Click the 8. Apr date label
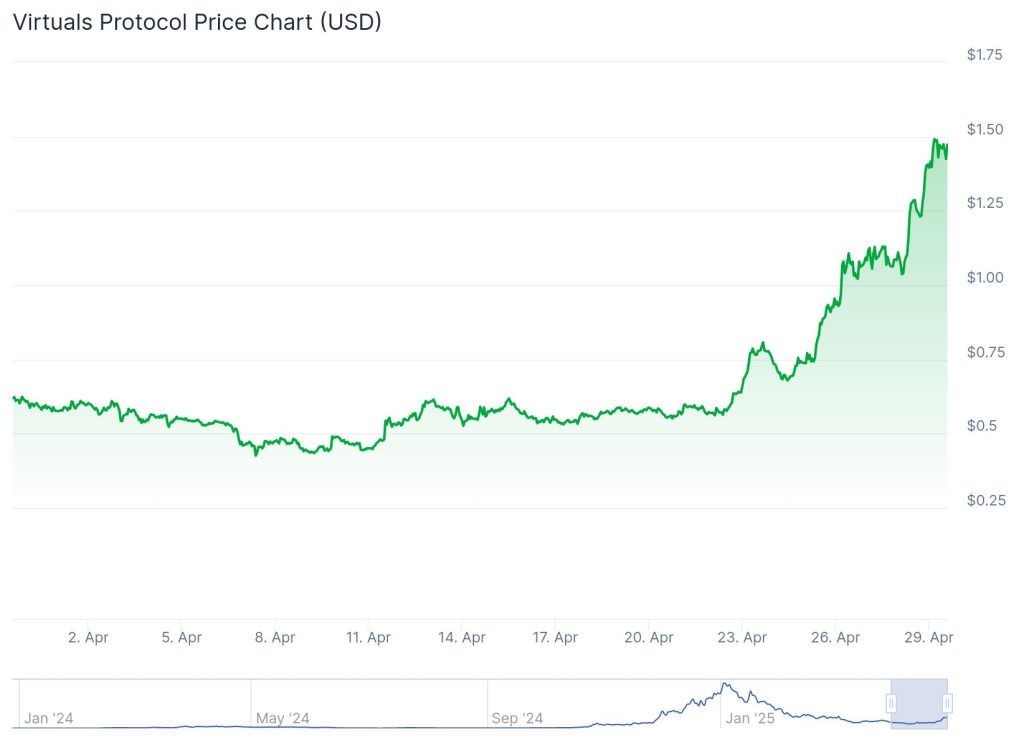Viewport: 1024px width, 747px height. coord(275,637)
